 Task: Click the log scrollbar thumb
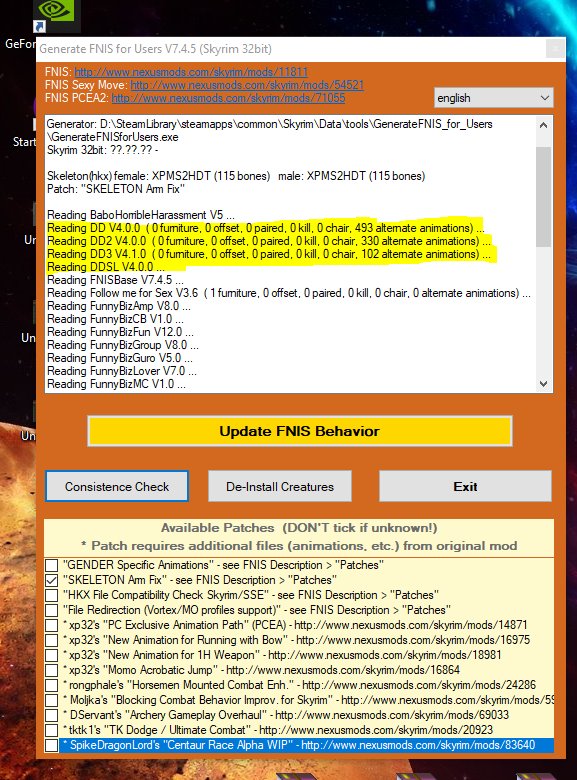point(543,196)
